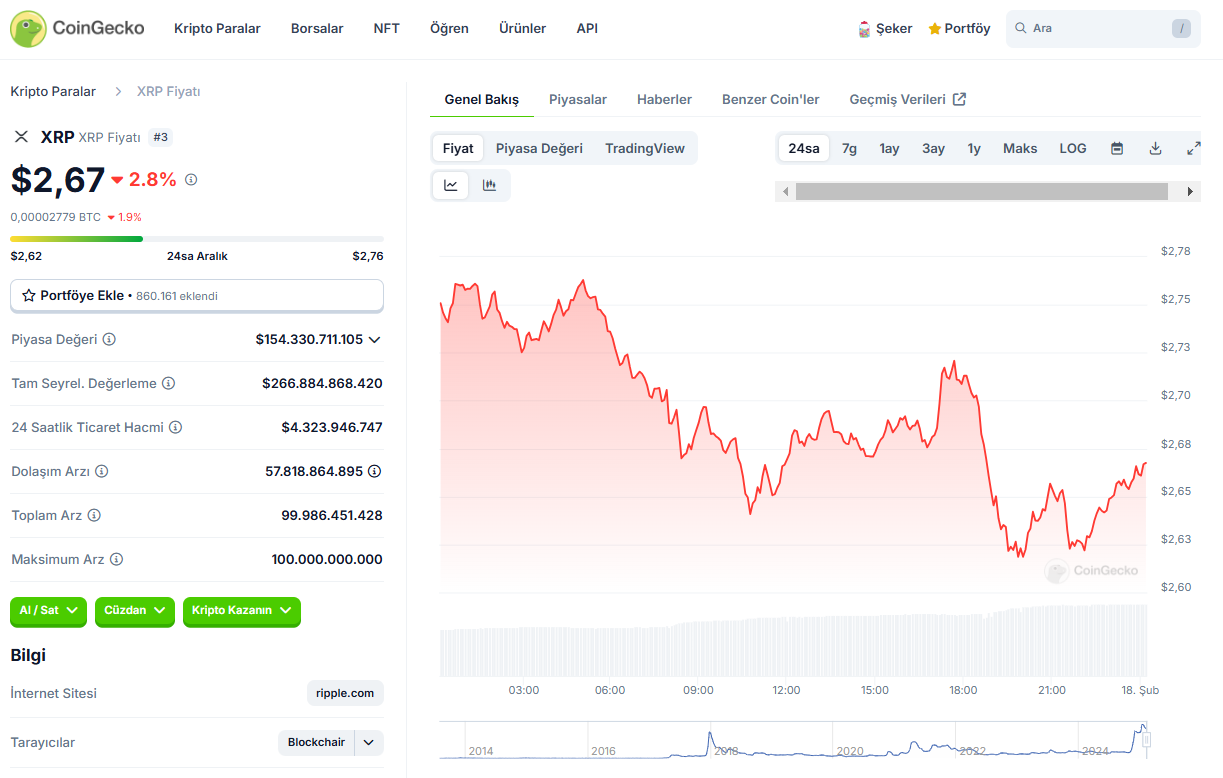The image size is (1223, 778).
Task: Set the chart range to 24sa
Action: point(804,148)
